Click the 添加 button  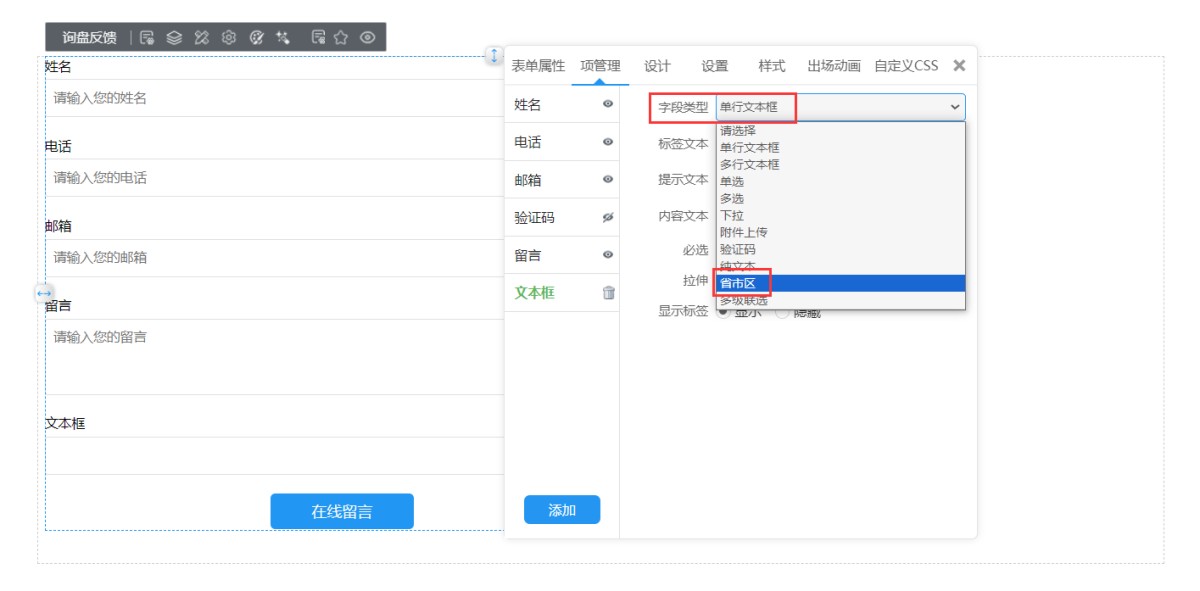(562, 510)
